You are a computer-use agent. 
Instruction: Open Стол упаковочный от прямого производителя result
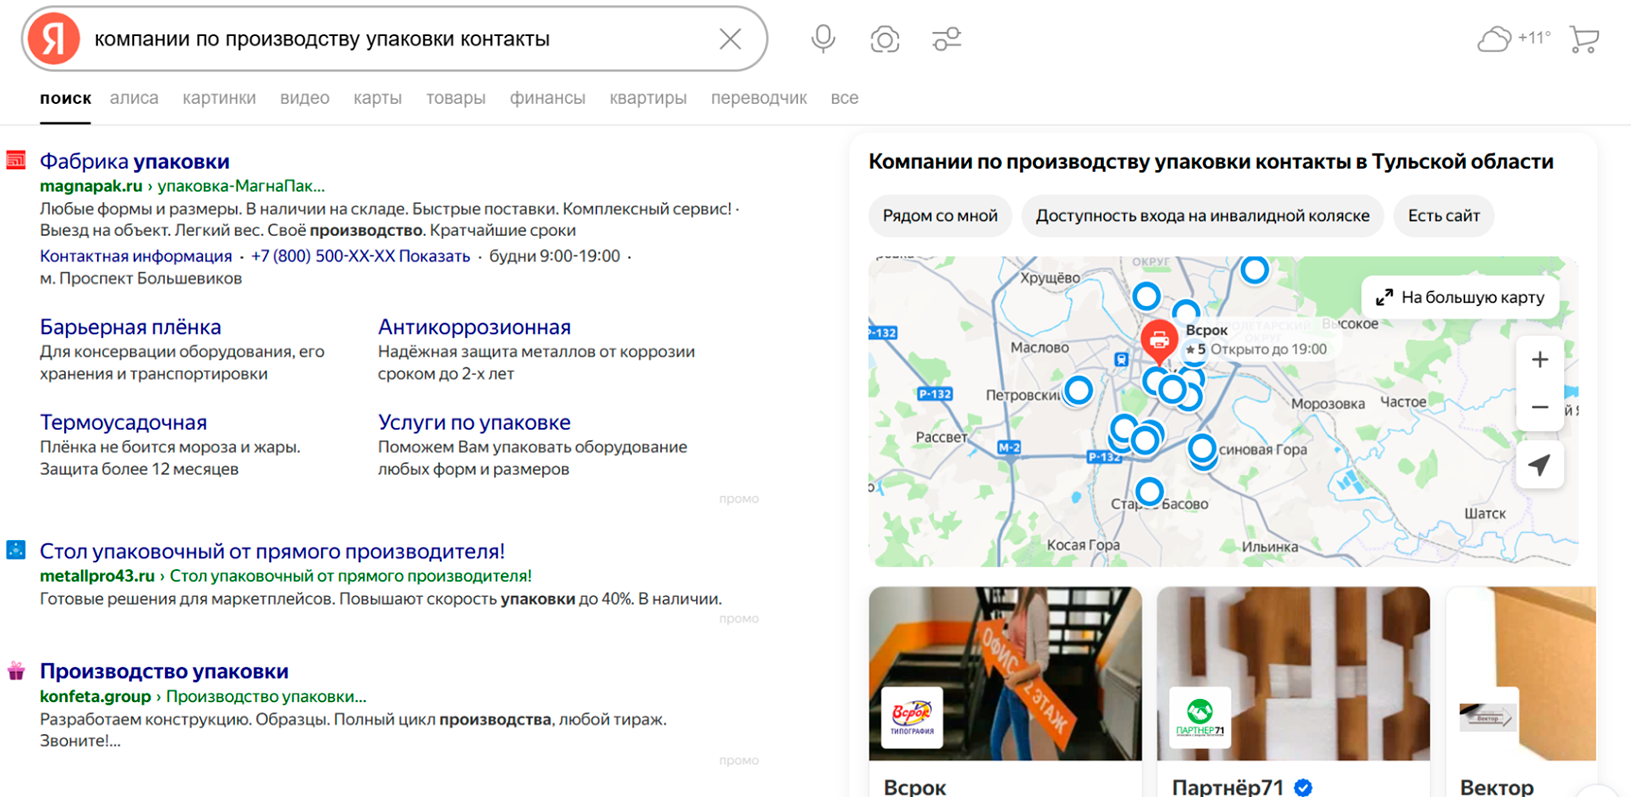pyautogui.click(x=272, y=551)
